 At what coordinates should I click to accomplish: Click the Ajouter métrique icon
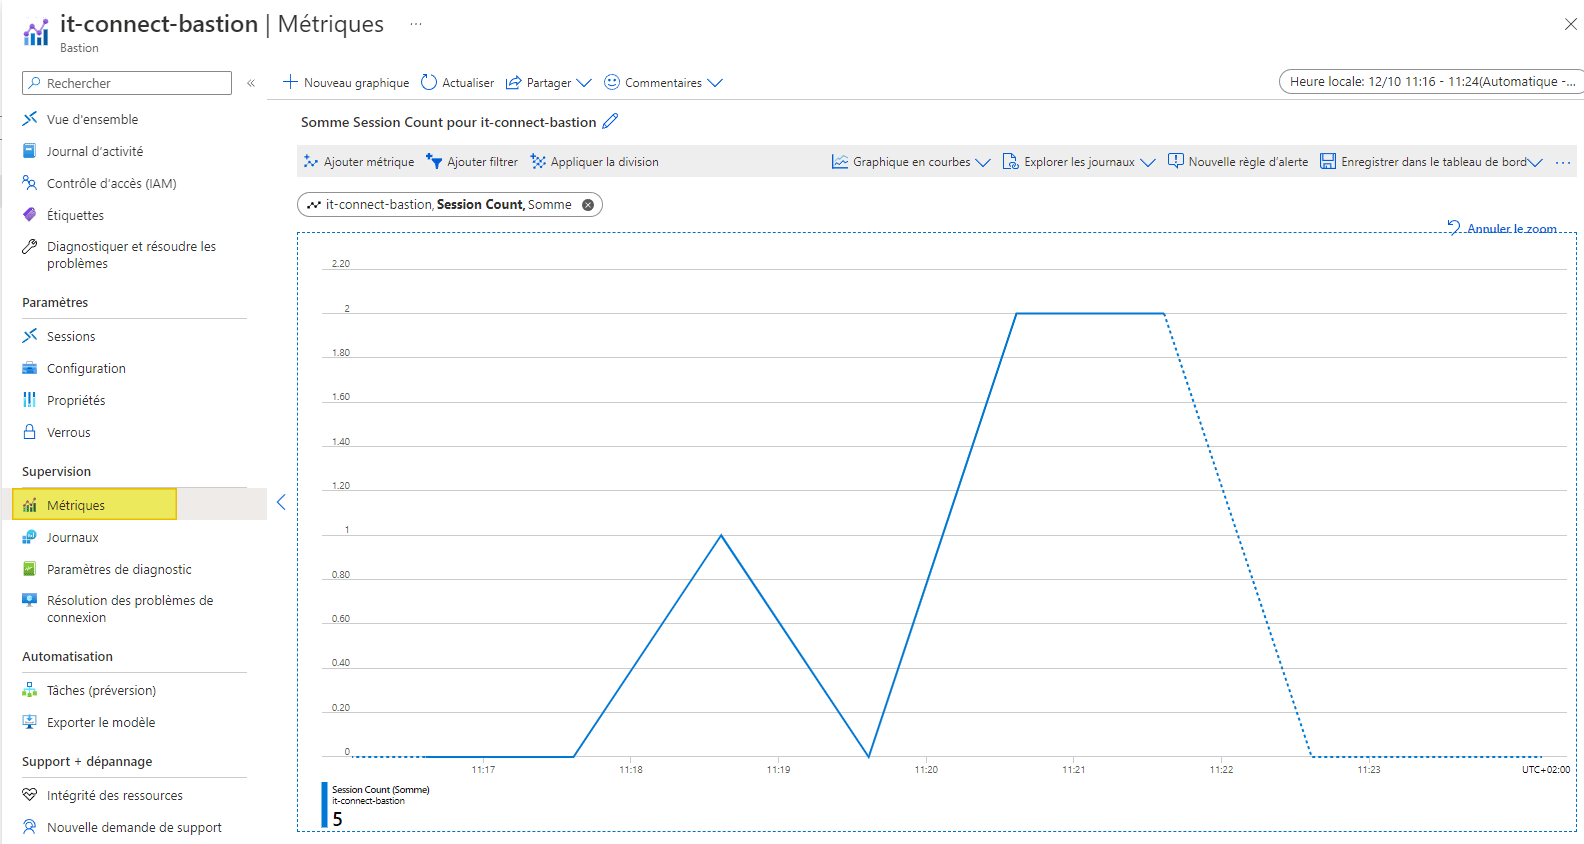pos(311,162)
